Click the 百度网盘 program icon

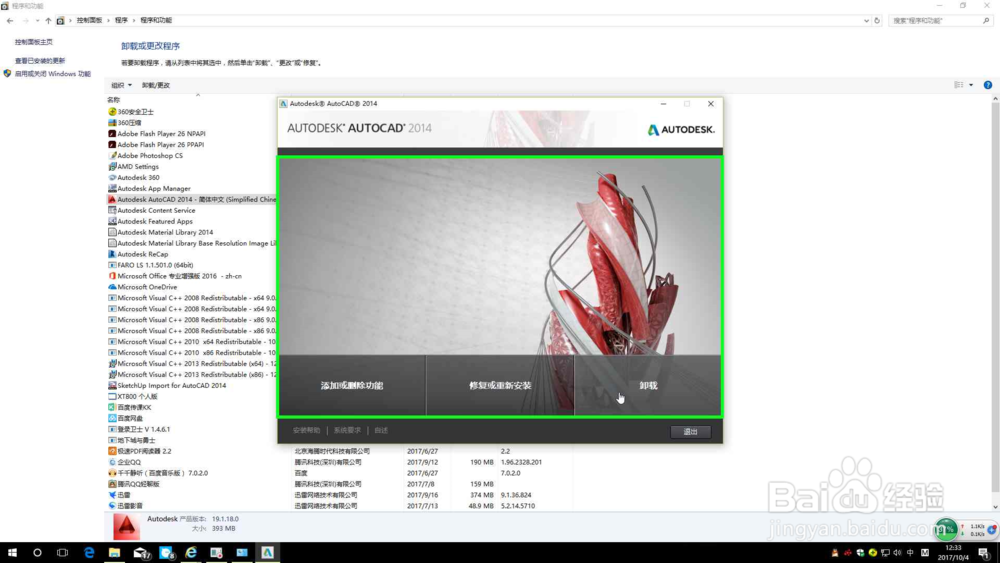(x=112, y=418)
